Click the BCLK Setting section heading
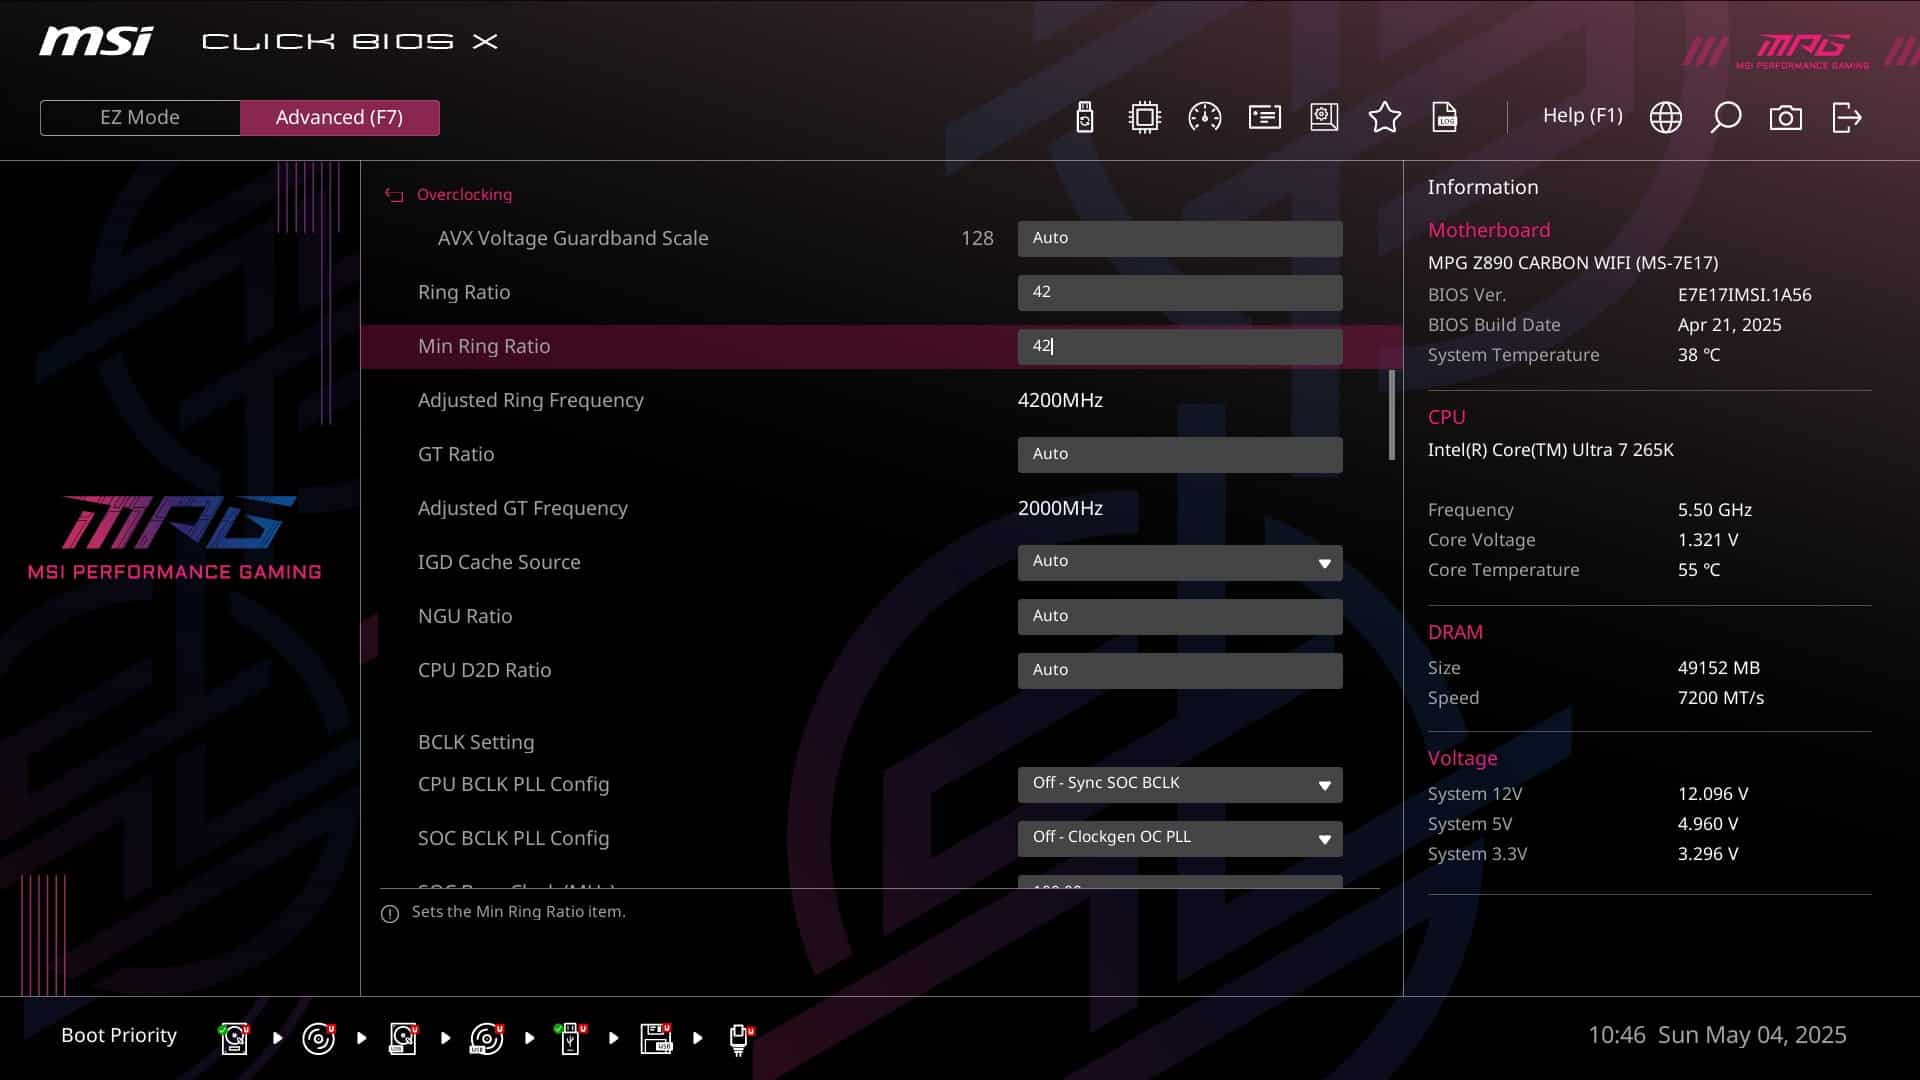 pyautogui.click(x=476, y=742)
